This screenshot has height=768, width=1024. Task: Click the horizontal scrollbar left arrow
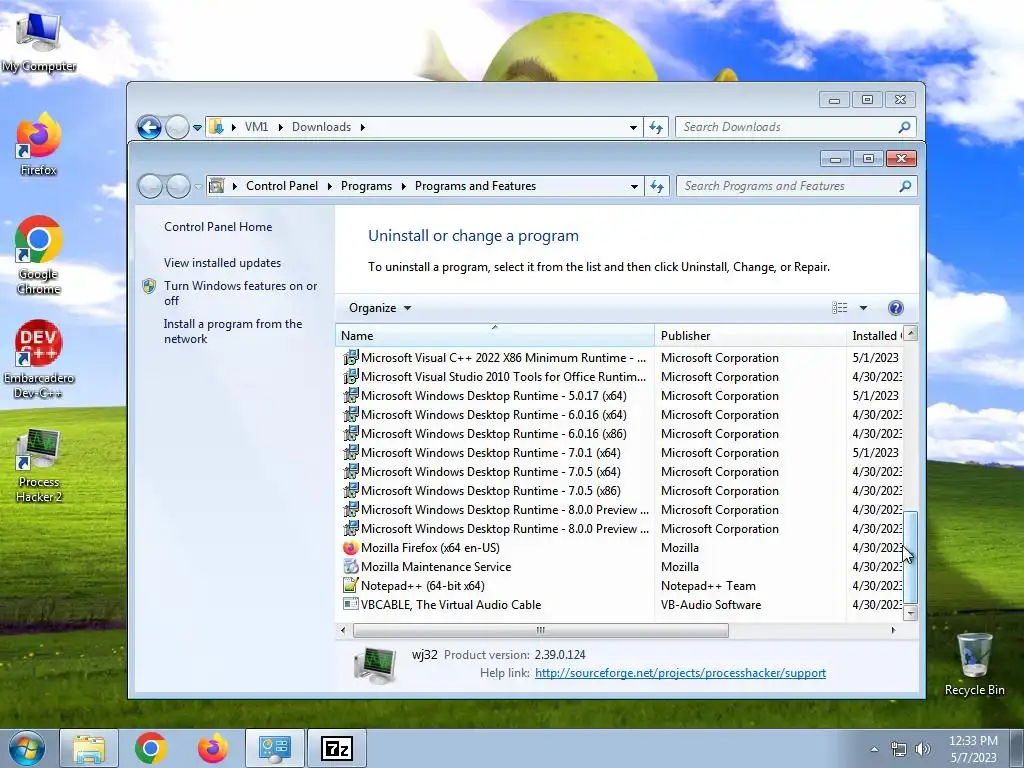[x=344, y=630]
